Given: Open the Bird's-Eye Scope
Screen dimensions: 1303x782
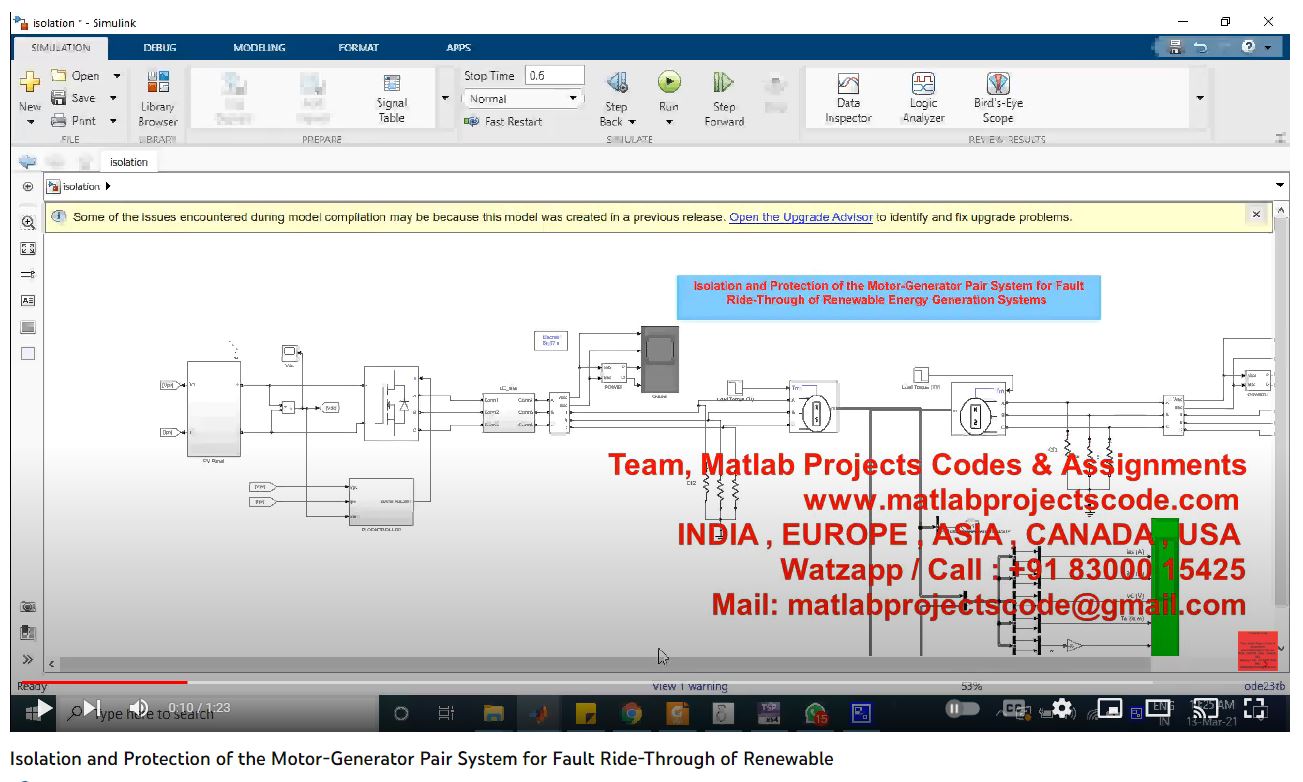Looking at the screenshot, I should pyautogui.click(x=998, y=98).
